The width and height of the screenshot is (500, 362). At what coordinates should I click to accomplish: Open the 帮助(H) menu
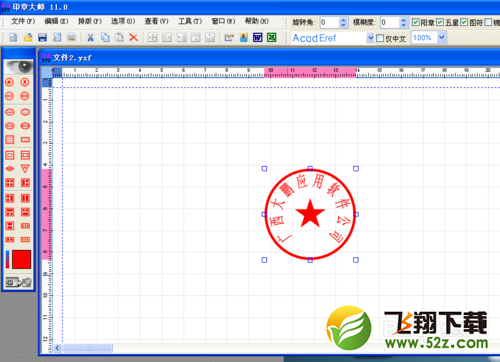tap(256, 21)
